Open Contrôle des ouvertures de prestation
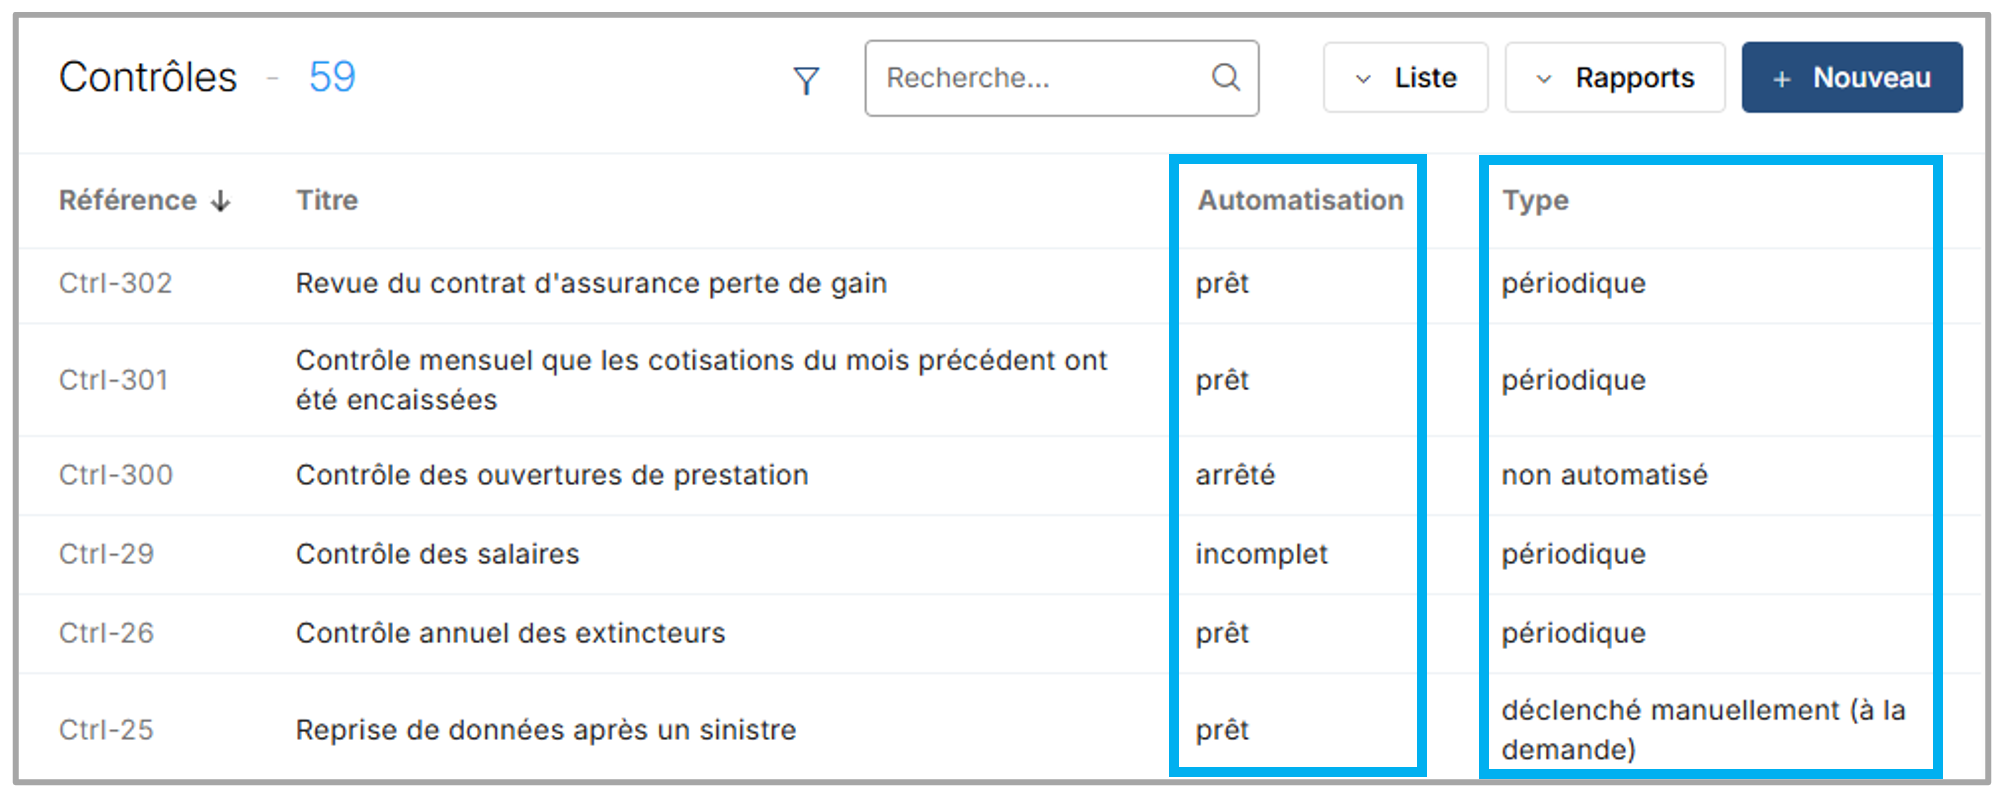This screenshot has width=2009, height=801. pyautogui.click(x=552, y=475)
